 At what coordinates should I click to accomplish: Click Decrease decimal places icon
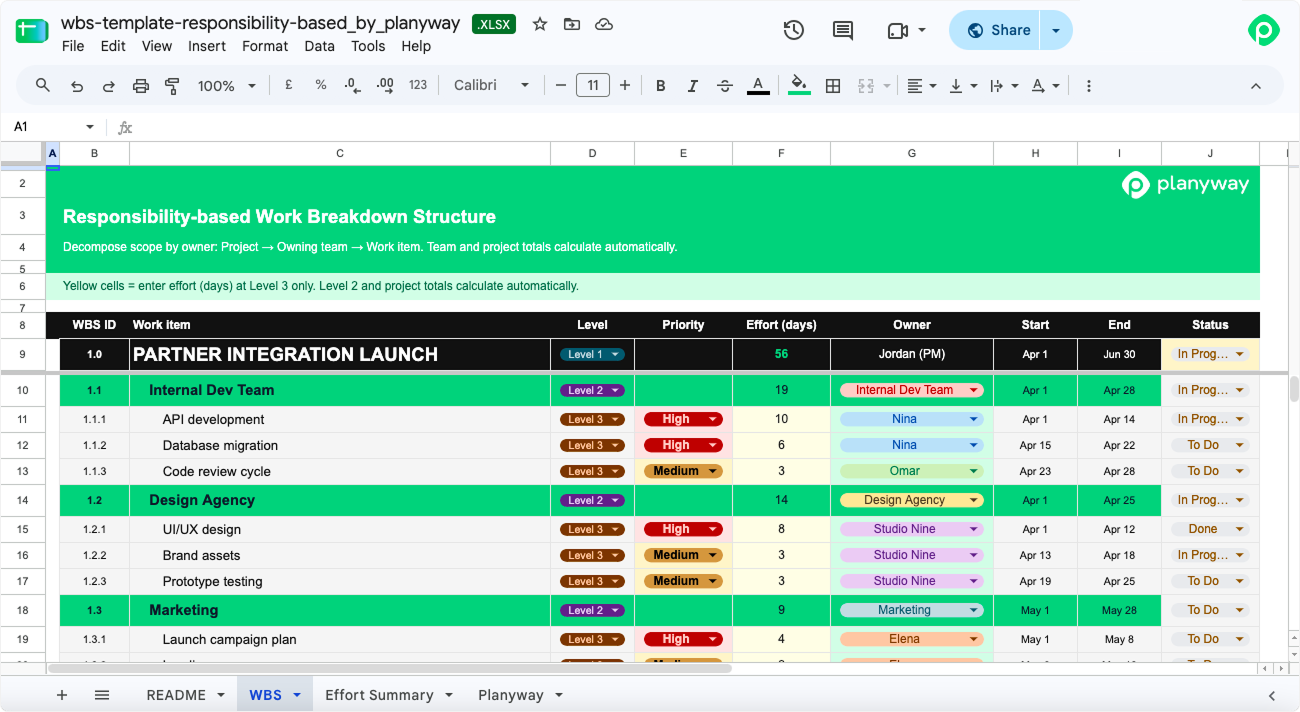tap(352, 86)
